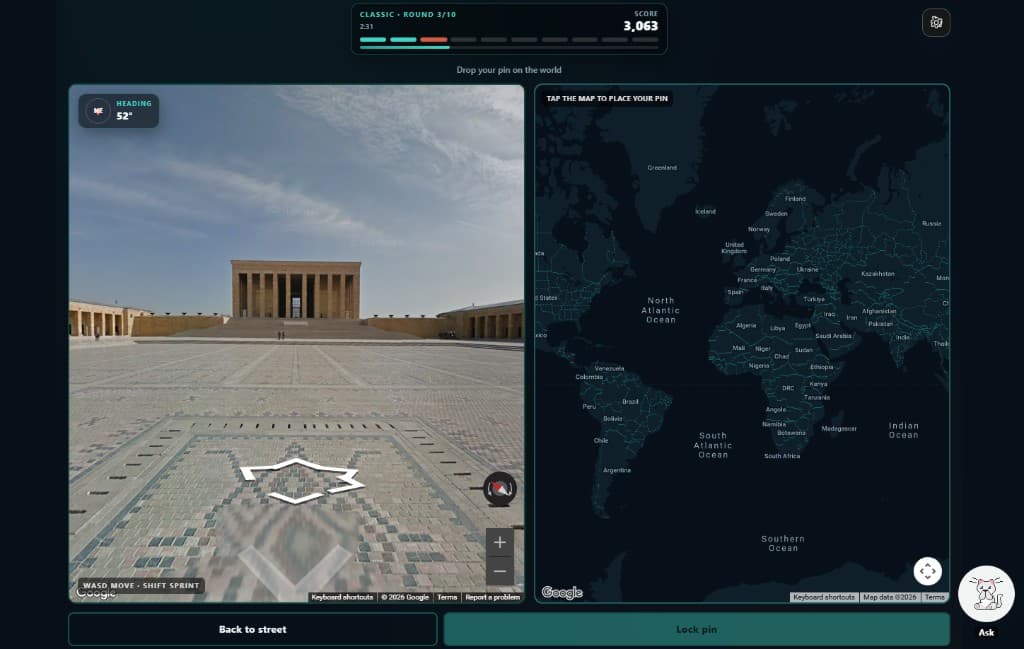This screenshot has width=1024, height=649.
Task: Toggle the map fullscreen expand icon
Action: coord(927,571)
